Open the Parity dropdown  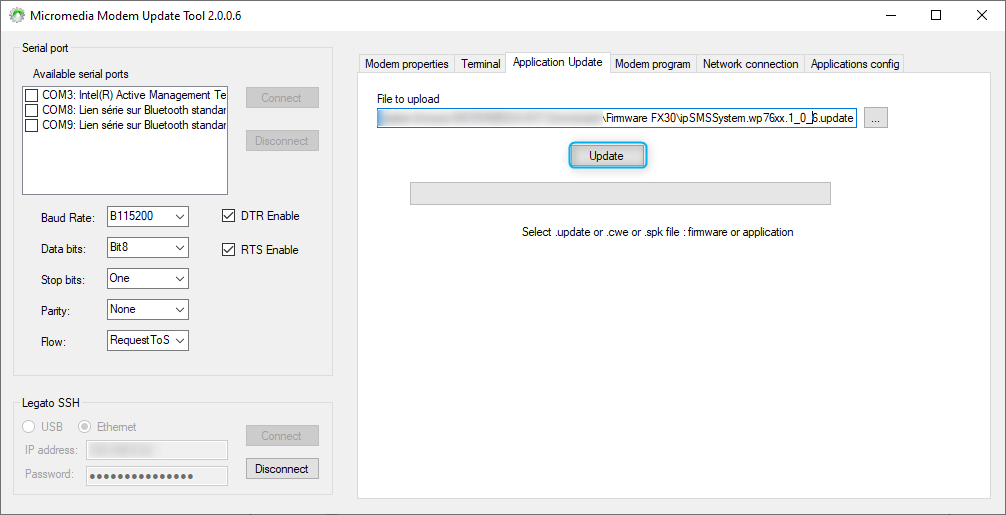pos(148,310)
